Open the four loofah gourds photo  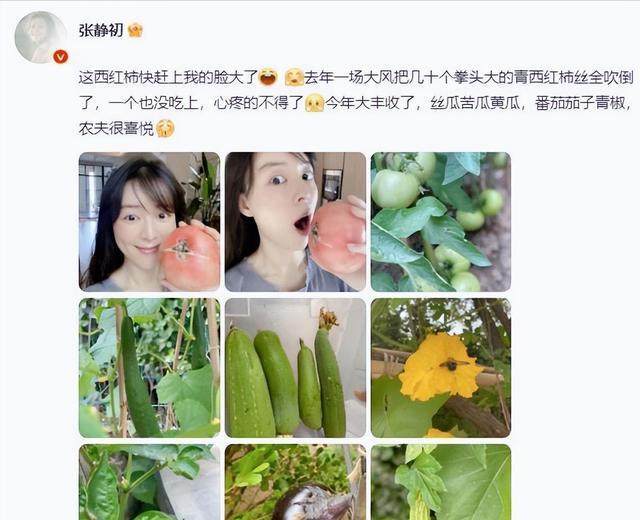[296, 368]
